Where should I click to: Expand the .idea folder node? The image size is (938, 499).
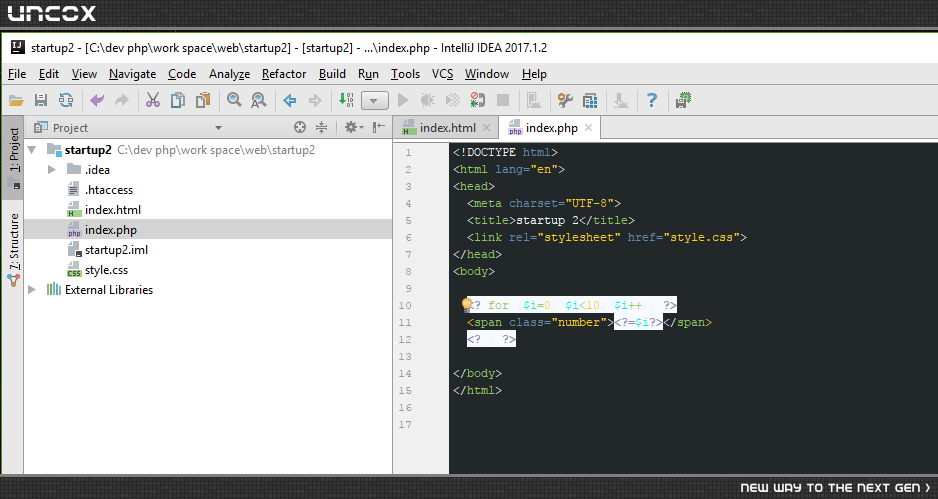click(52, 170)
